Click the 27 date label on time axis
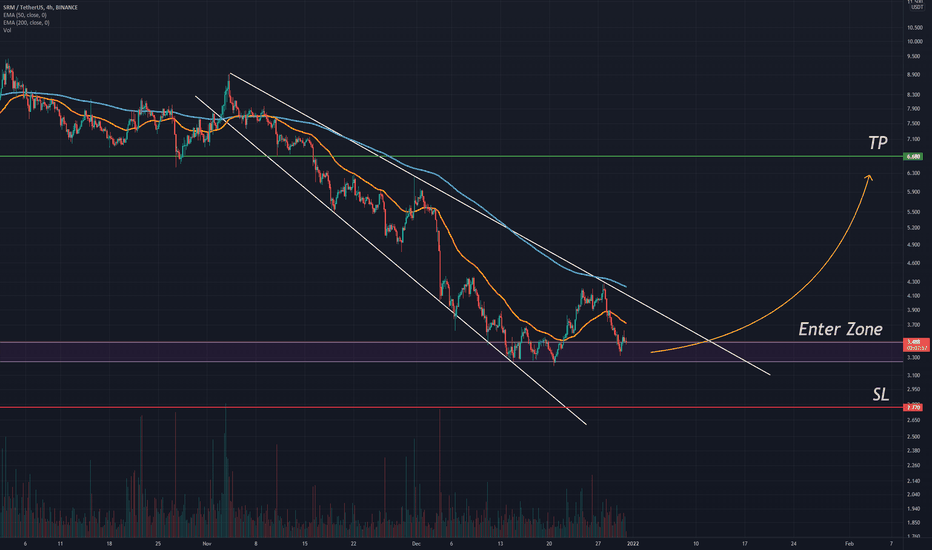 [x=598, y=543]
